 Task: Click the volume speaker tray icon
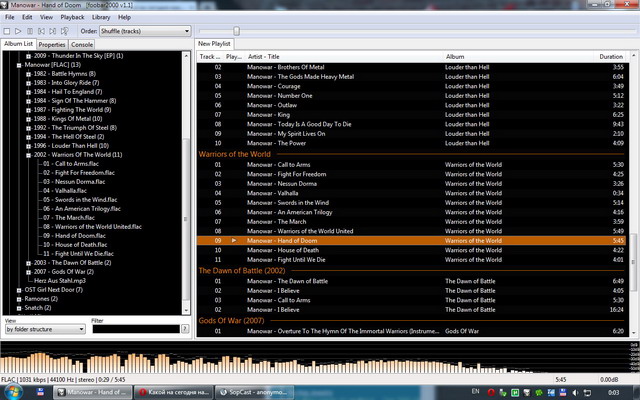point(575,393)
